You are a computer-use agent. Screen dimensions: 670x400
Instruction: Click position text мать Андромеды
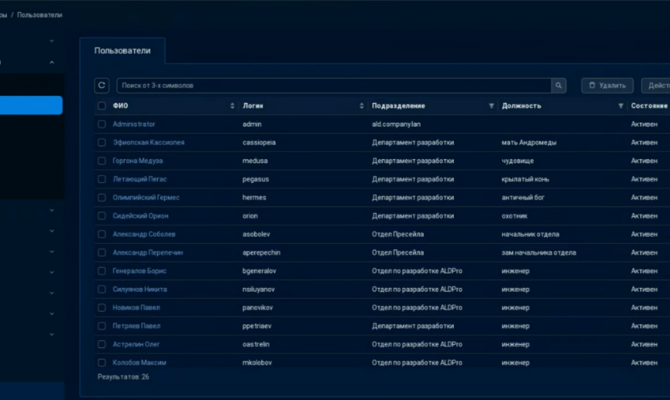(x=529, y=142)
